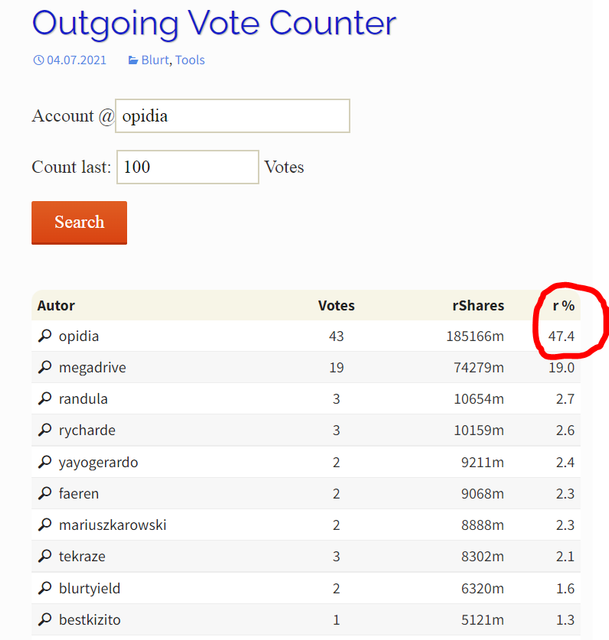
Task: Open the Blurt category link
Action: (x=155, y=60)
